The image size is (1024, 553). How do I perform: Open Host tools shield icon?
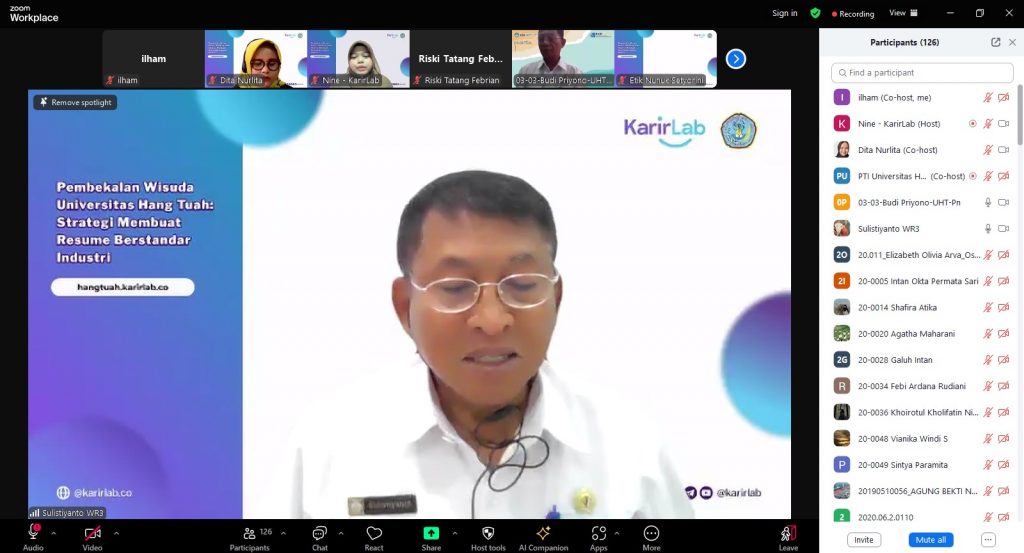488,534
